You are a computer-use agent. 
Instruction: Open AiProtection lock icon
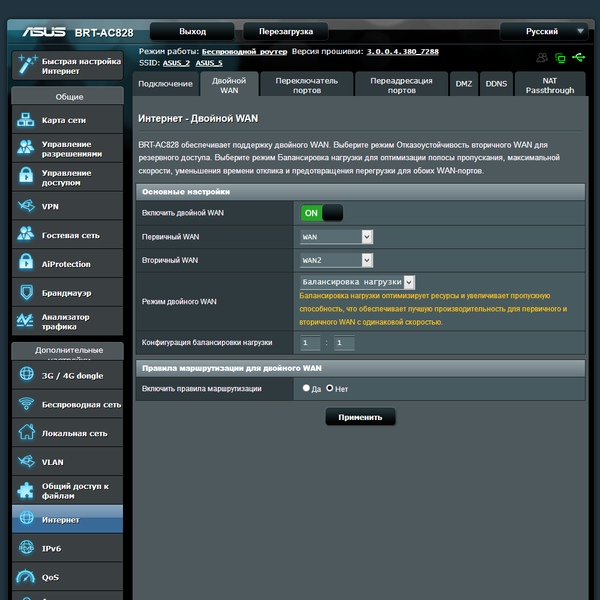(x=26, y=263)
